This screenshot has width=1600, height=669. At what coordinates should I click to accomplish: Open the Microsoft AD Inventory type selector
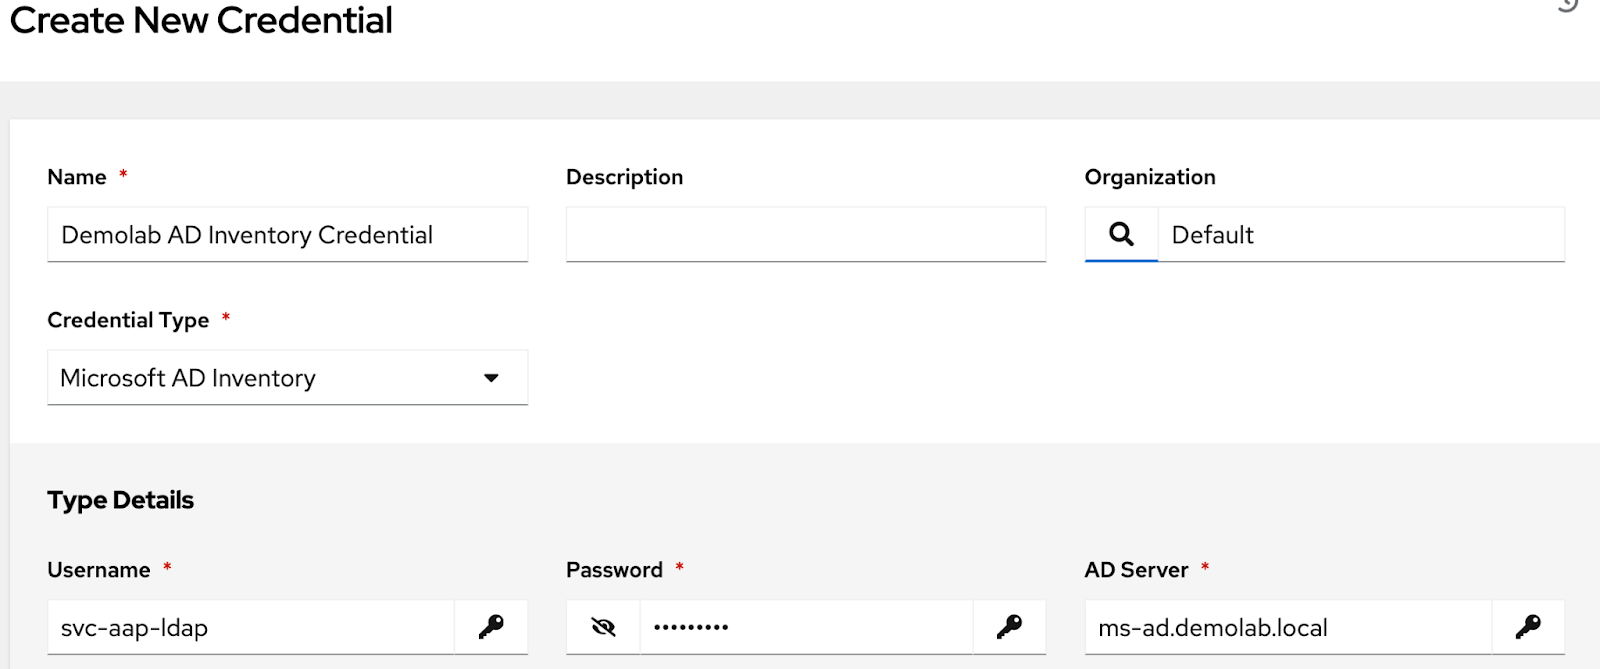pyautogui.click(x=288, y=378)
